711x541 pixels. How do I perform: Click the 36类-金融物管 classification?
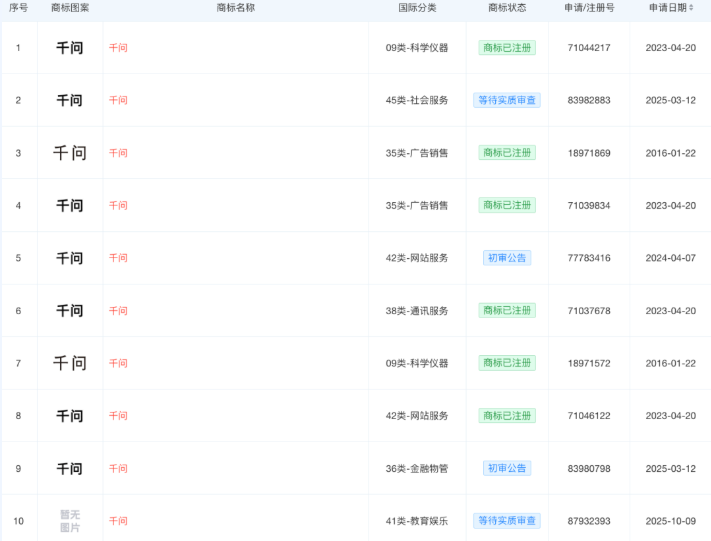pyautogui.click(x=416, y=468)
